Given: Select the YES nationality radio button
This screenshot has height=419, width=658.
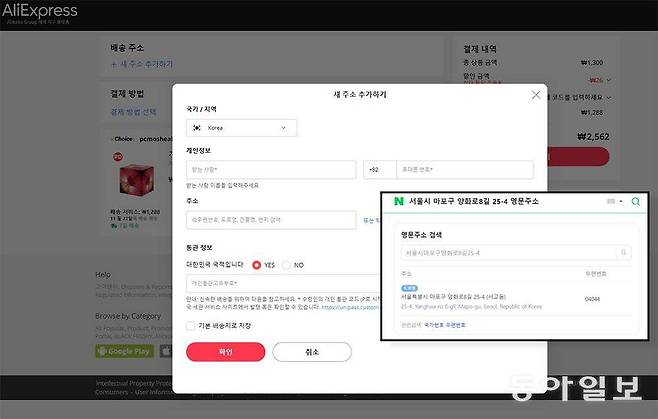Looking at the screenshot, I should 256,265.
